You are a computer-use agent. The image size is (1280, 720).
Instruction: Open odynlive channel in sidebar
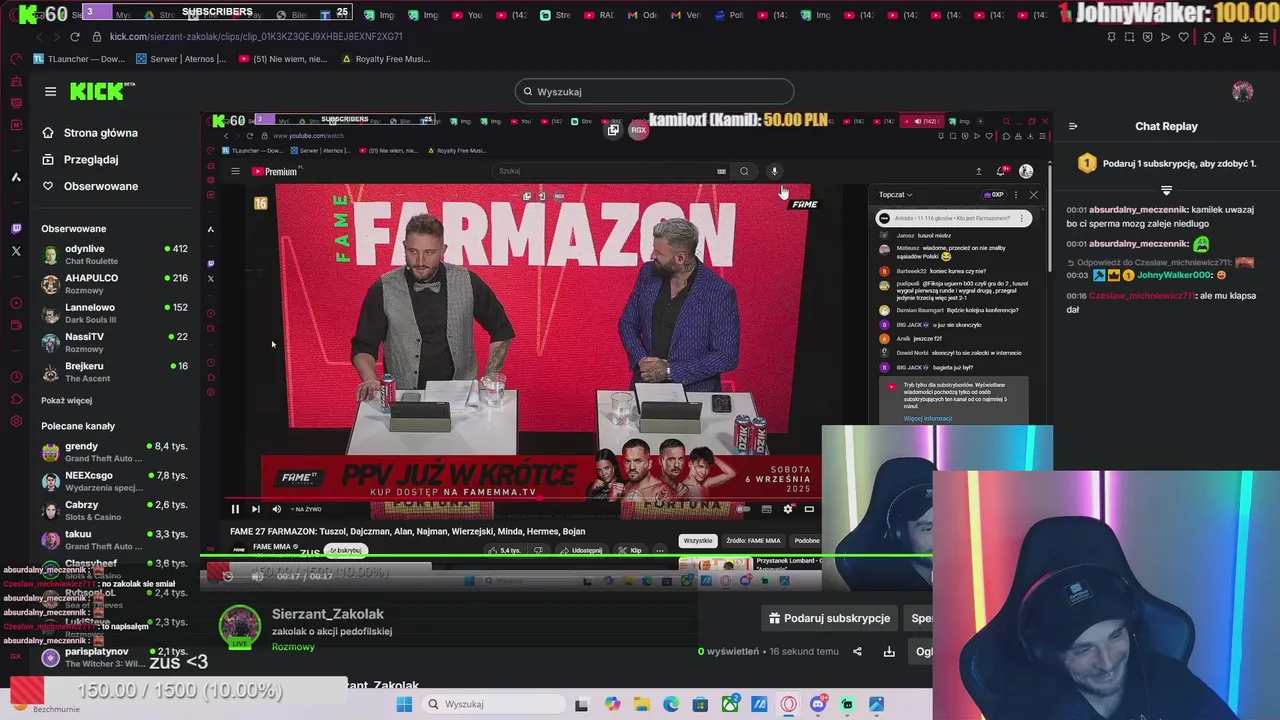(x=114, y=255)
